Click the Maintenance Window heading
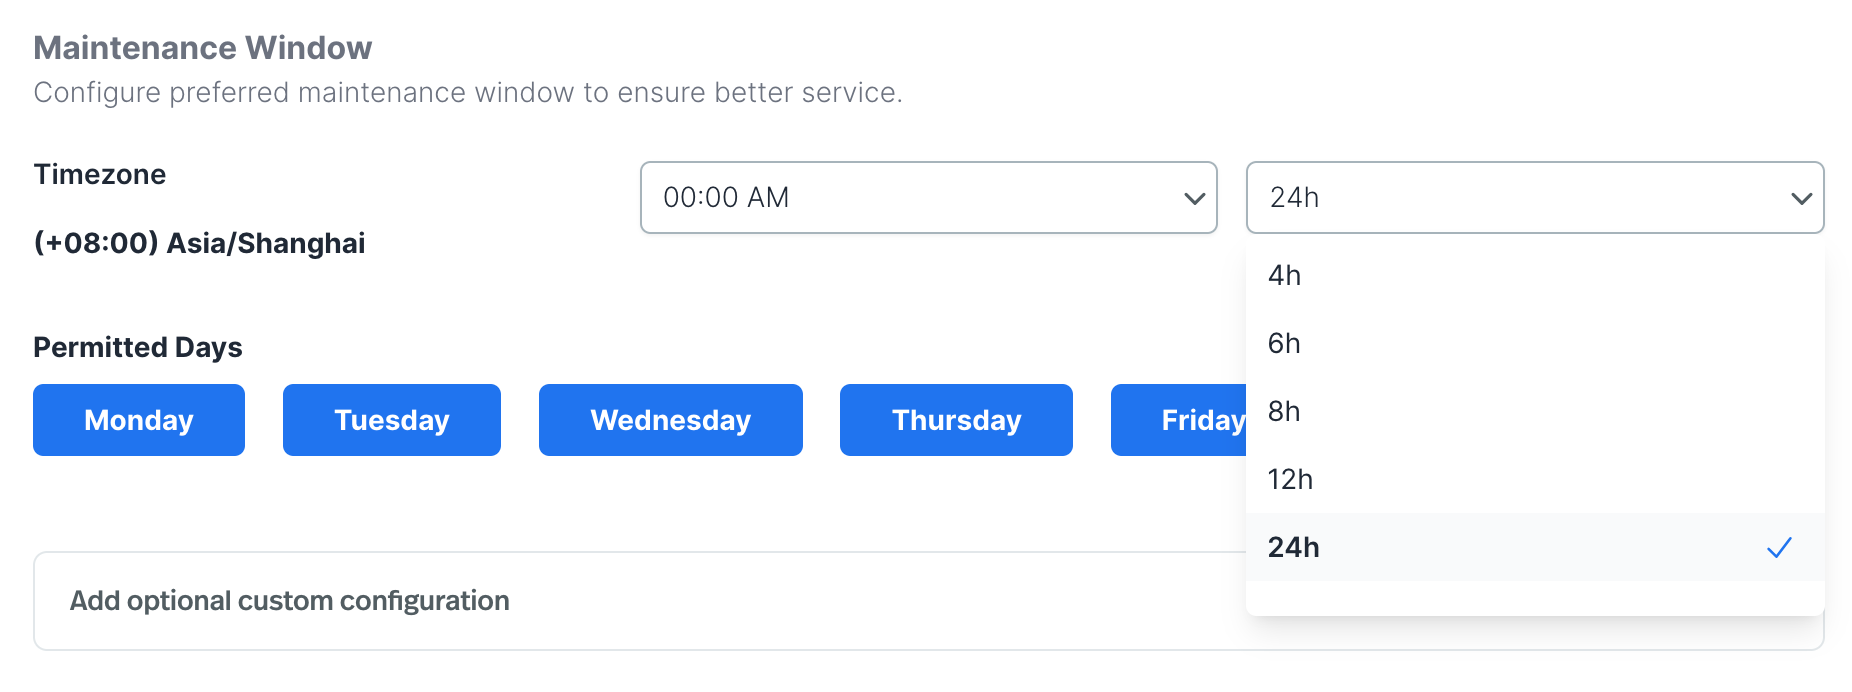The width and height of the screenshot is (1852, 692). (202, 47)
